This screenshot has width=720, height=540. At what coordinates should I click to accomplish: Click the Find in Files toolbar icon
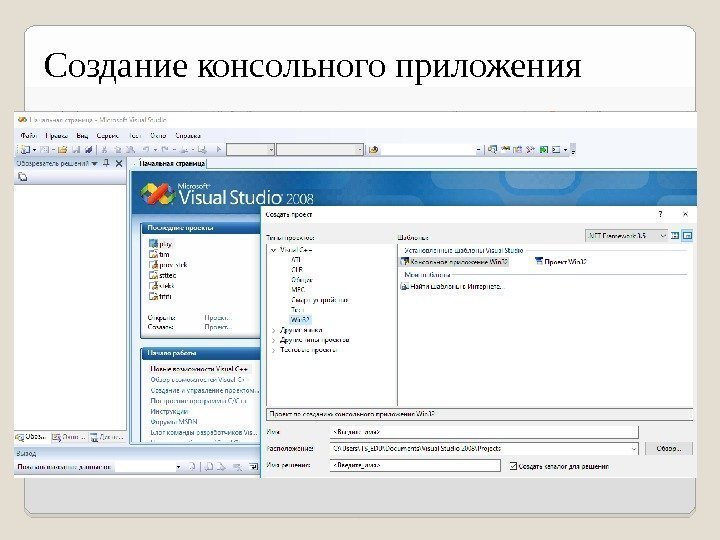click(374, 150)
